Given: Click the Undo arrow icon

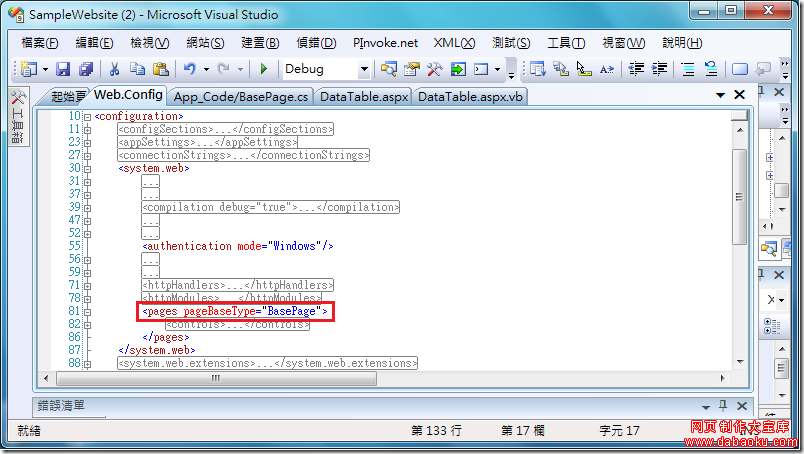Looking at the screenshot, I should (x=190, y=69).
